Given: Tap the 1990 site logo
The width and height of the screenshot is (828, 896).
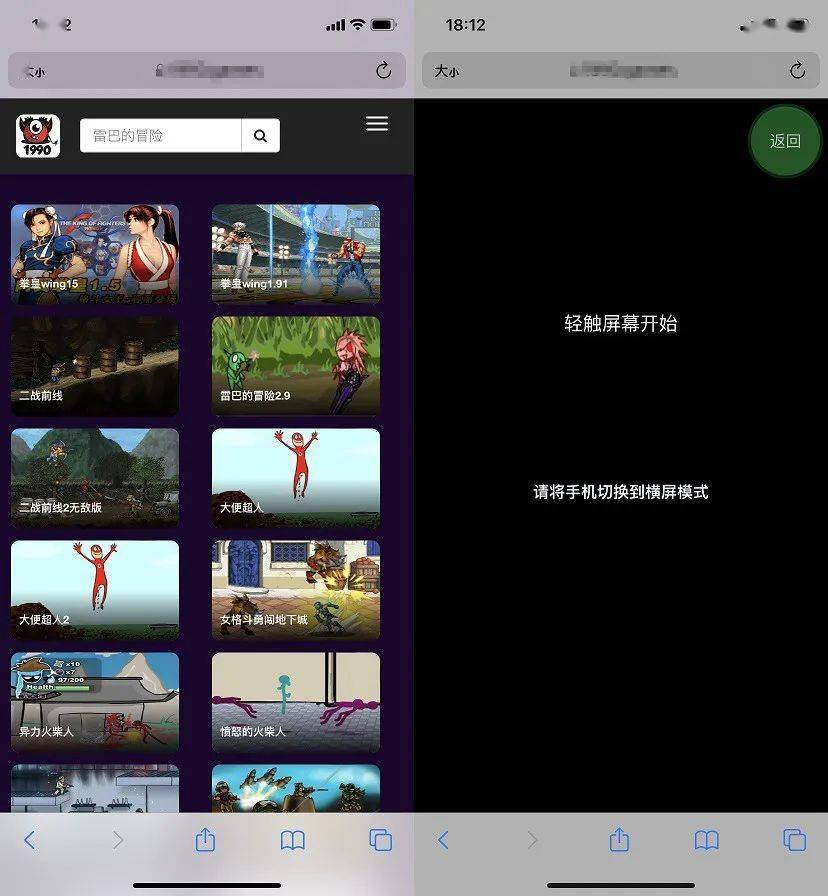Looking at the screenshot, I should click(x=36, y=134).
